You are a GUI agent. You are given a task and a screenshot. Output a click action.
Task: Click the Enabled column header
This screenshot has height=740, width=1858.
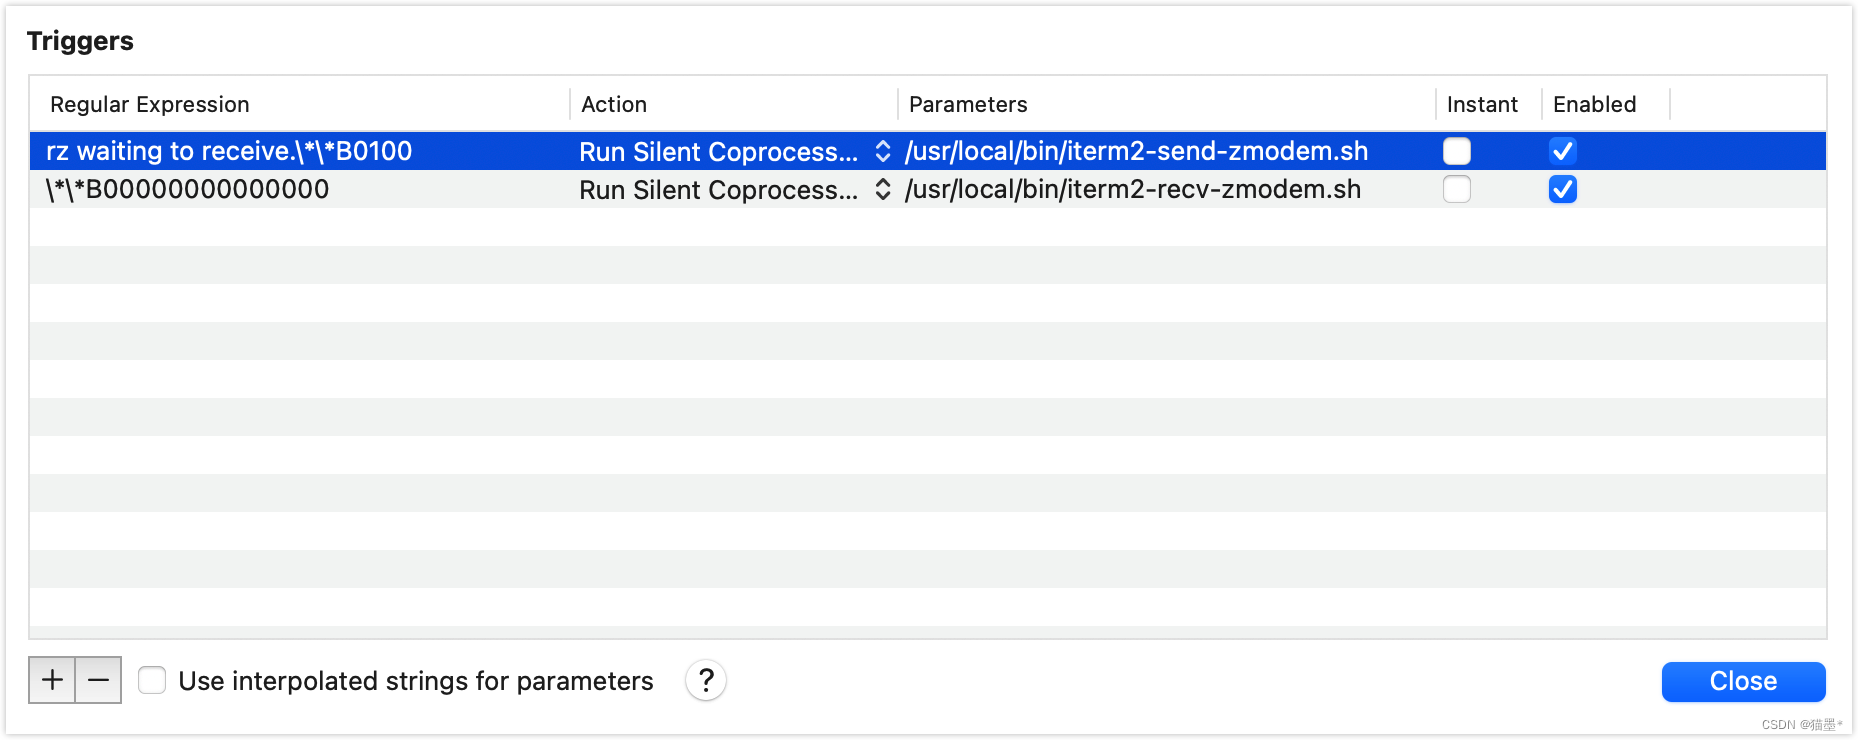pos(1594,104)
